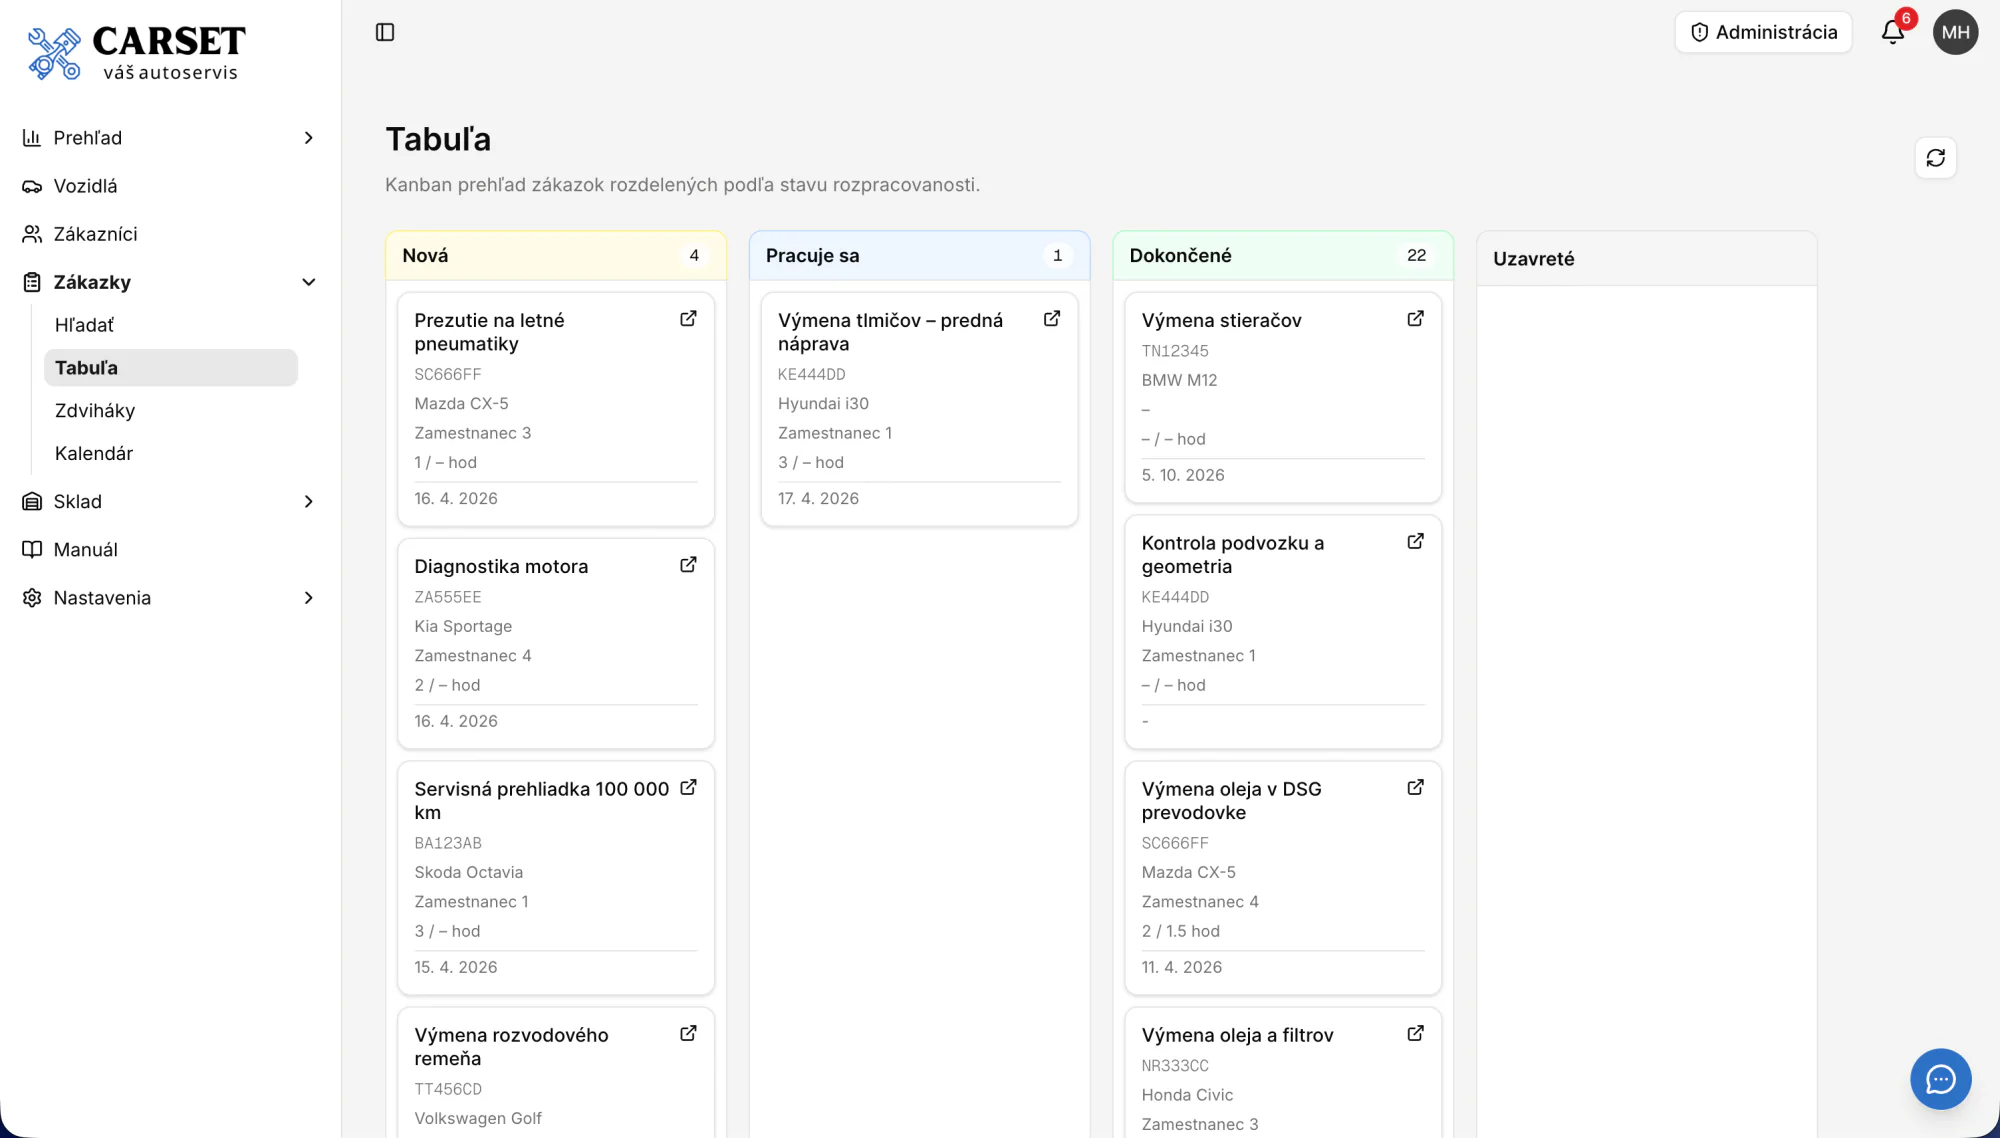Click the Honda Civic vehicle text

[x=1187, y=1095]
